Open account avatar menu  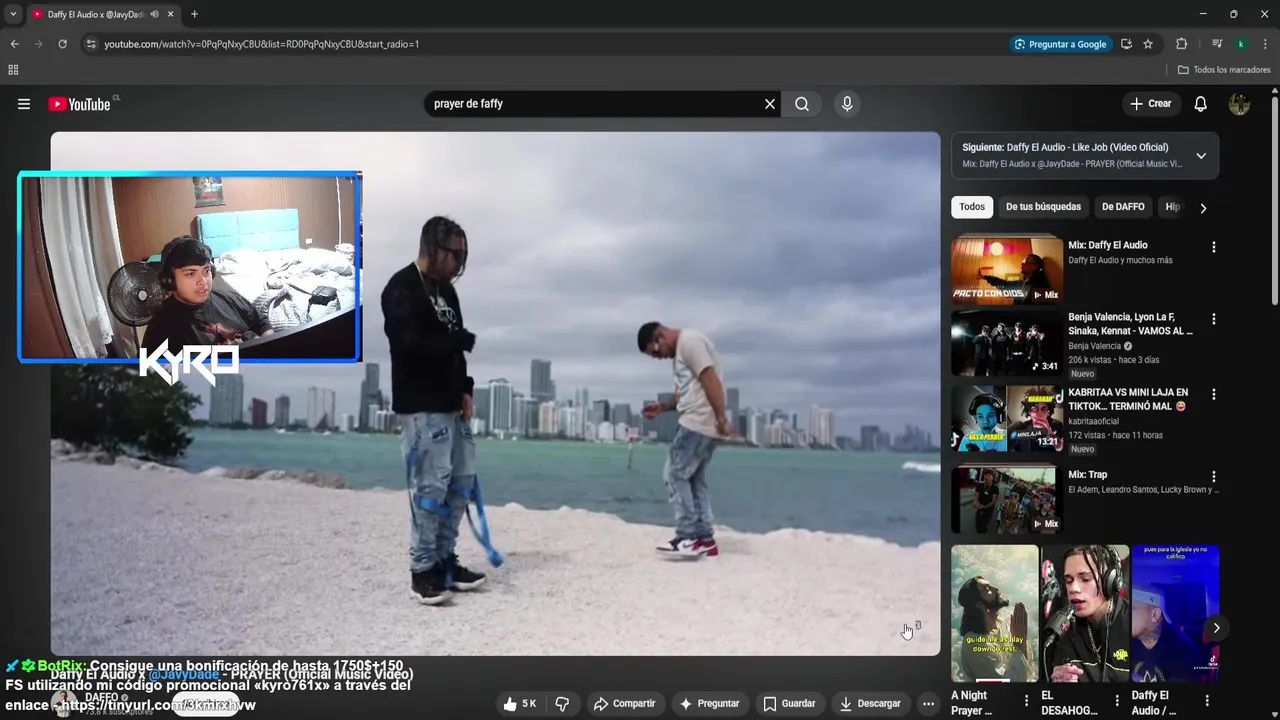[1239, 104]
